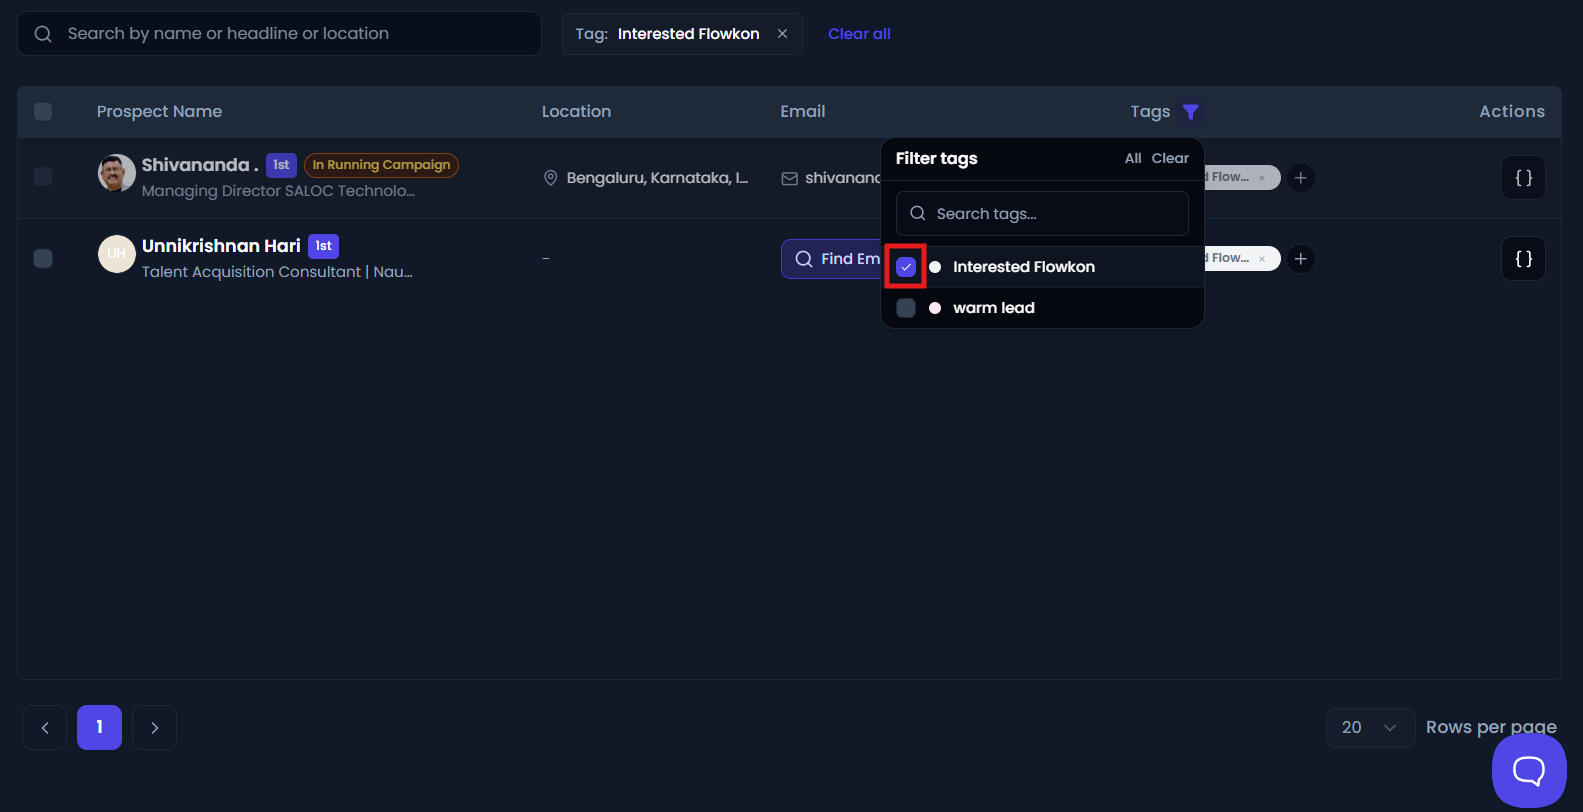Screen dimensions: 1583x812
Task: Remove the Flow tag from Shivananda's row
Action: tap(1262, 178)
